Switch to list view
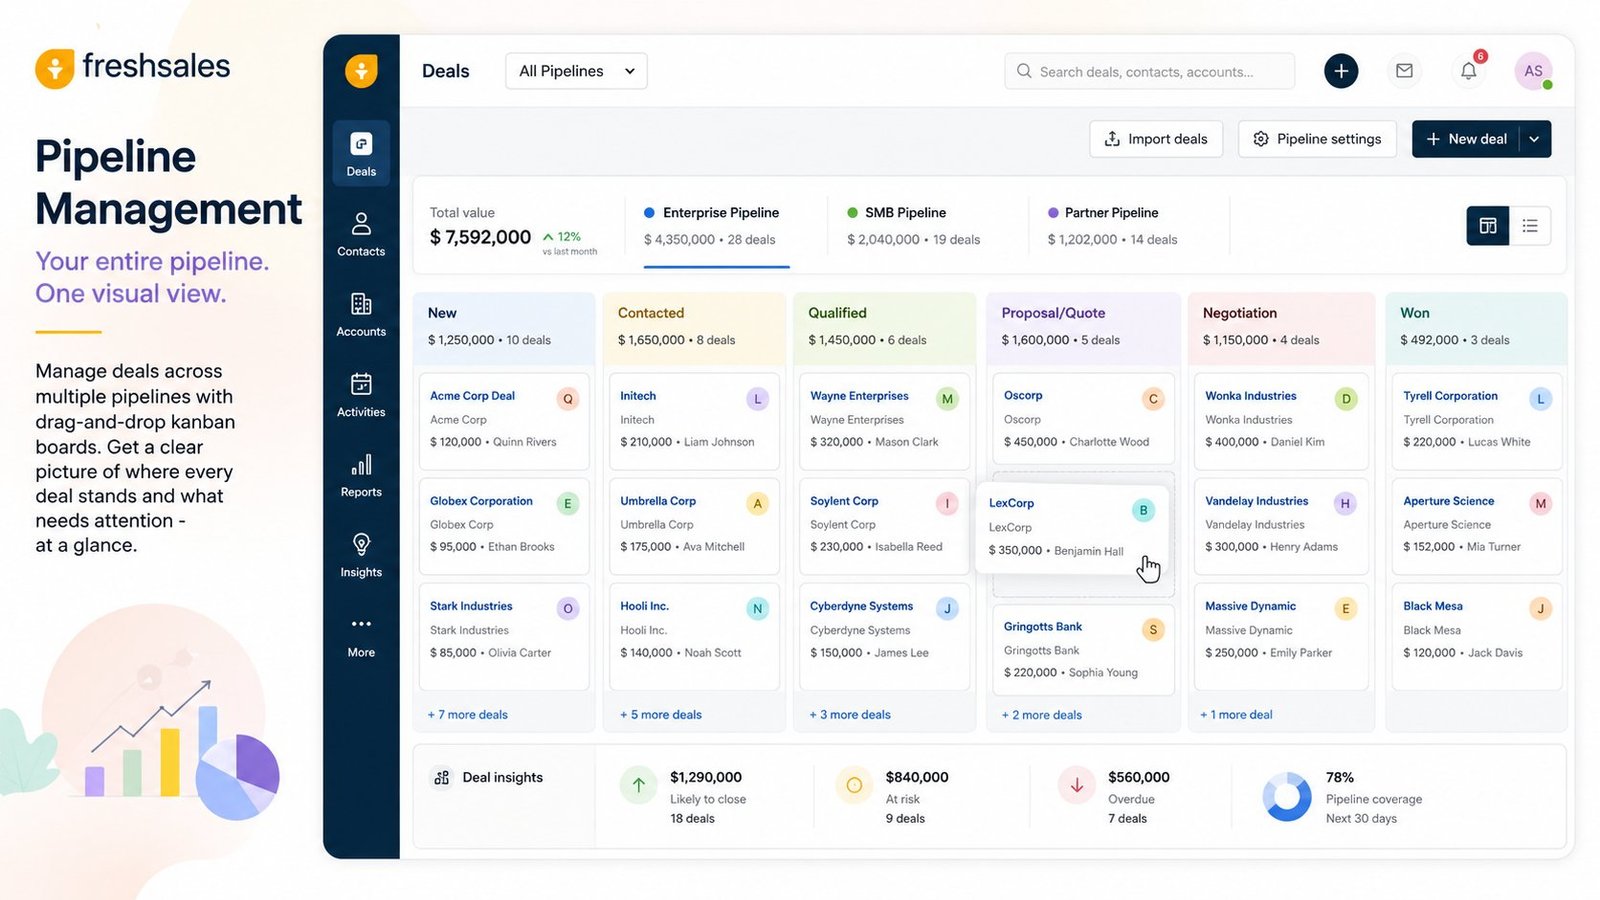The image size is (1600, 900). pyautogui.click(x=1530, y=226)
